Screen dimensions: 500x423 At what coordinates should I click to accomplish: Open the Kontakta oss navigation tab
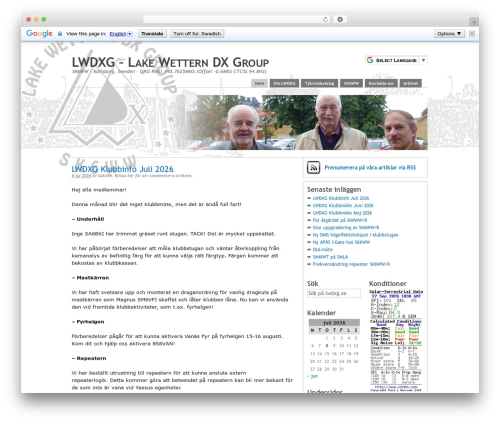click(x=381, y=83)
